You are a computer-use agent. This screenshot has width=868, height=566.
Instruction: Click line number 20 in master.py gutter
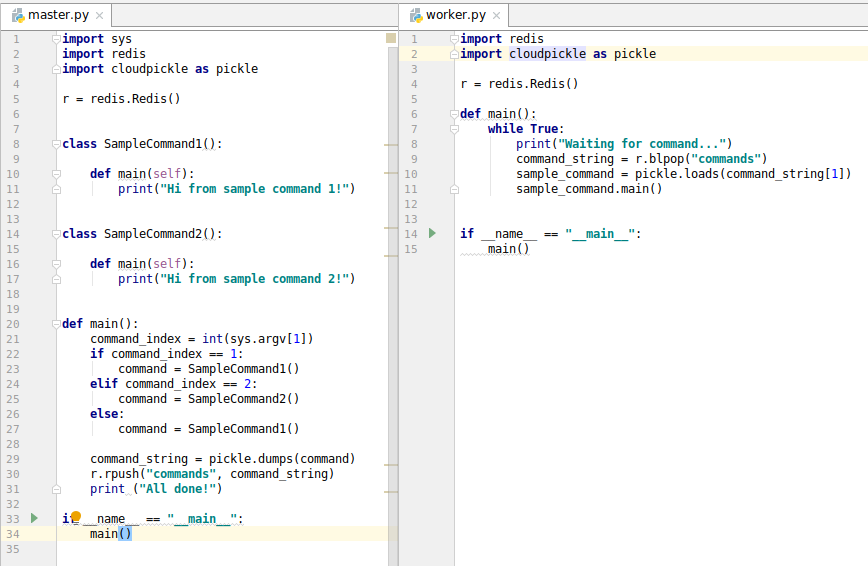point(13,324)
